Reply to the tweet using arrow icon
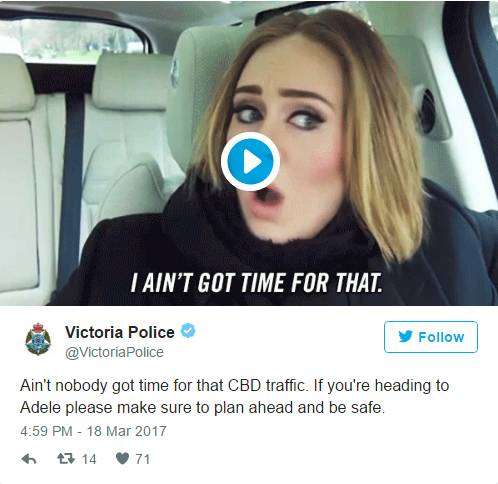The image size is (498, 484). coord(29,459)
